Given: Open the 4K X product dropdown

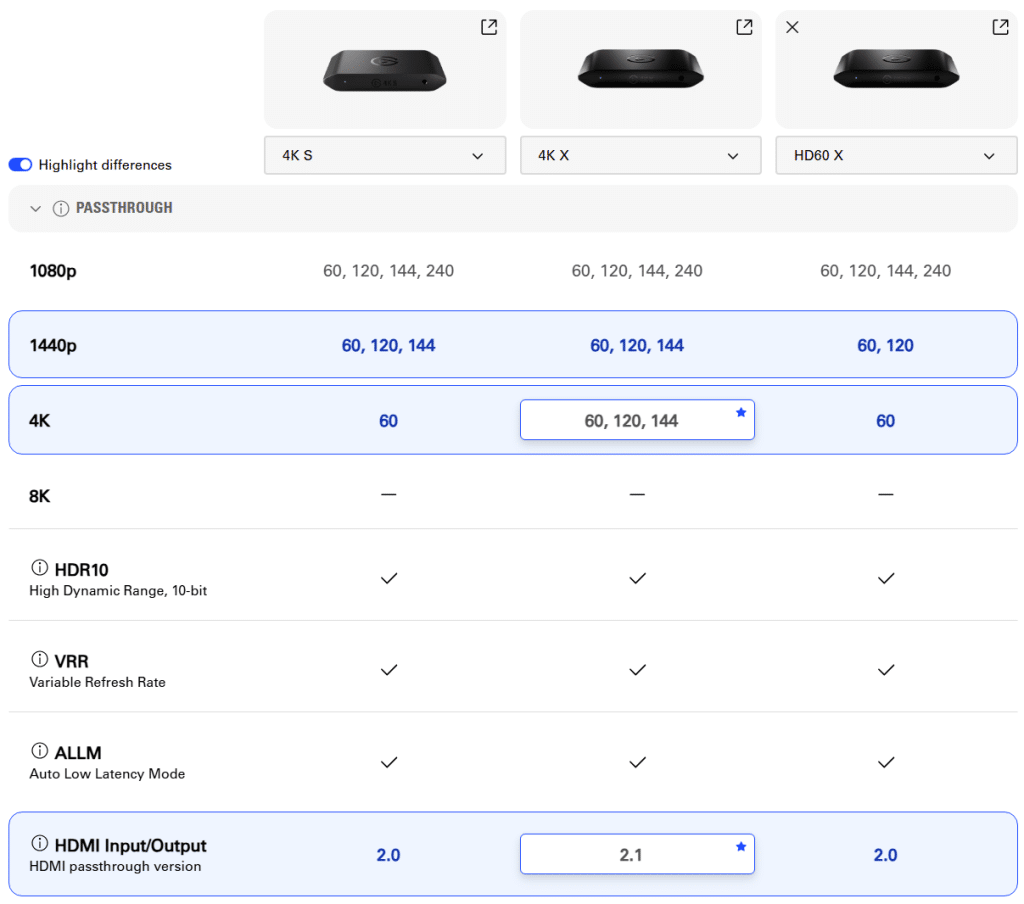Looking at the screenshot, I should (640, 156).
